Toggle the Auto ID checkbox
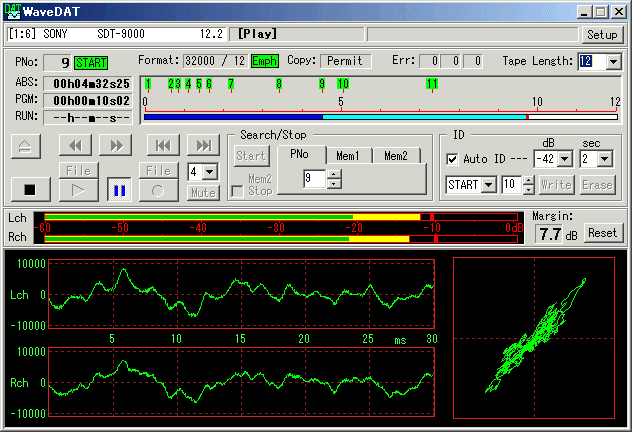The height and width of the screenshot is (432, 632). [x=453, y=159]
